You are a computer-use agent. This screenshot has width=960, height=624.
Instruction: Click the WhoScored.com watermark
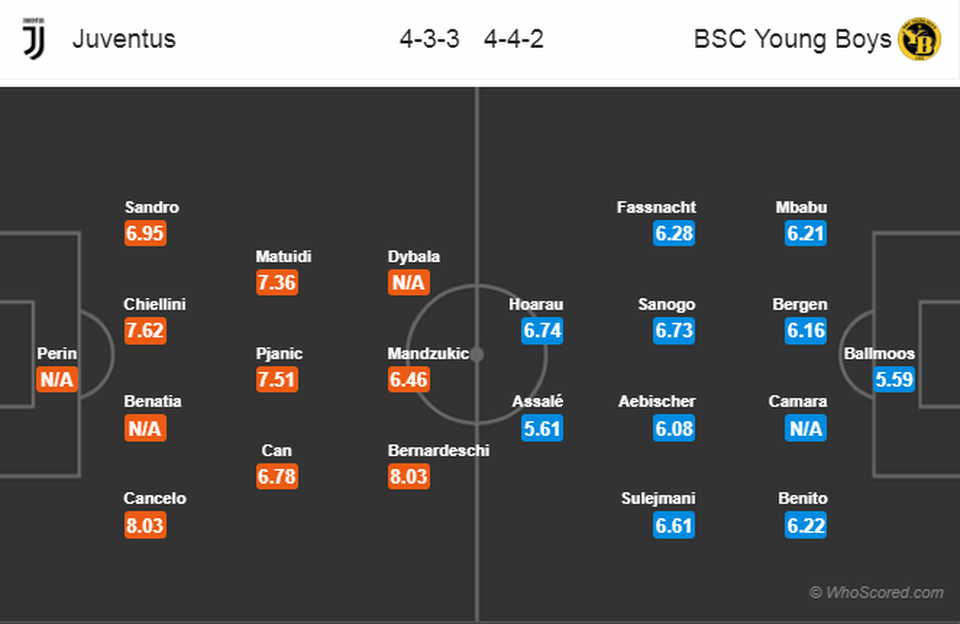876,593
